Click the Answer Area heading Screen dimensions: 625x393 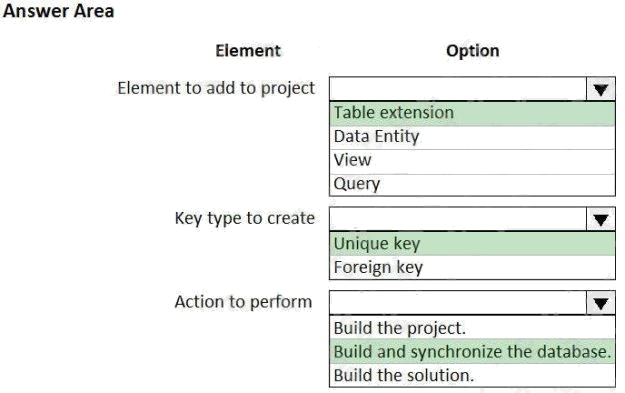(59, 11)
